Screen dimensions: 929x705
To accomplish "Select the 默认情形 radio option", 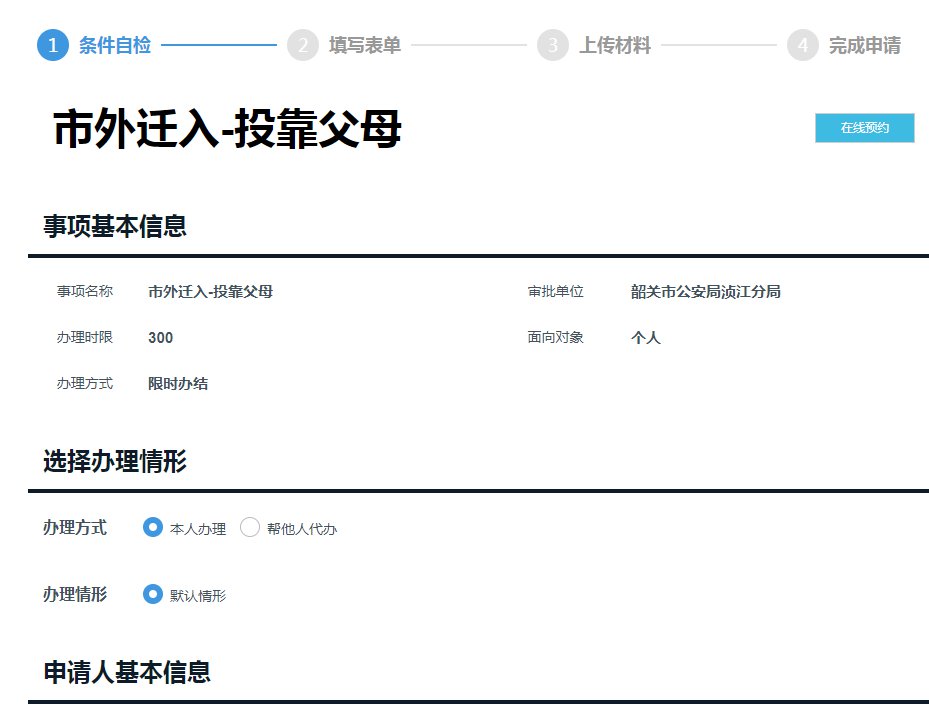I will (x=153, y=594).
